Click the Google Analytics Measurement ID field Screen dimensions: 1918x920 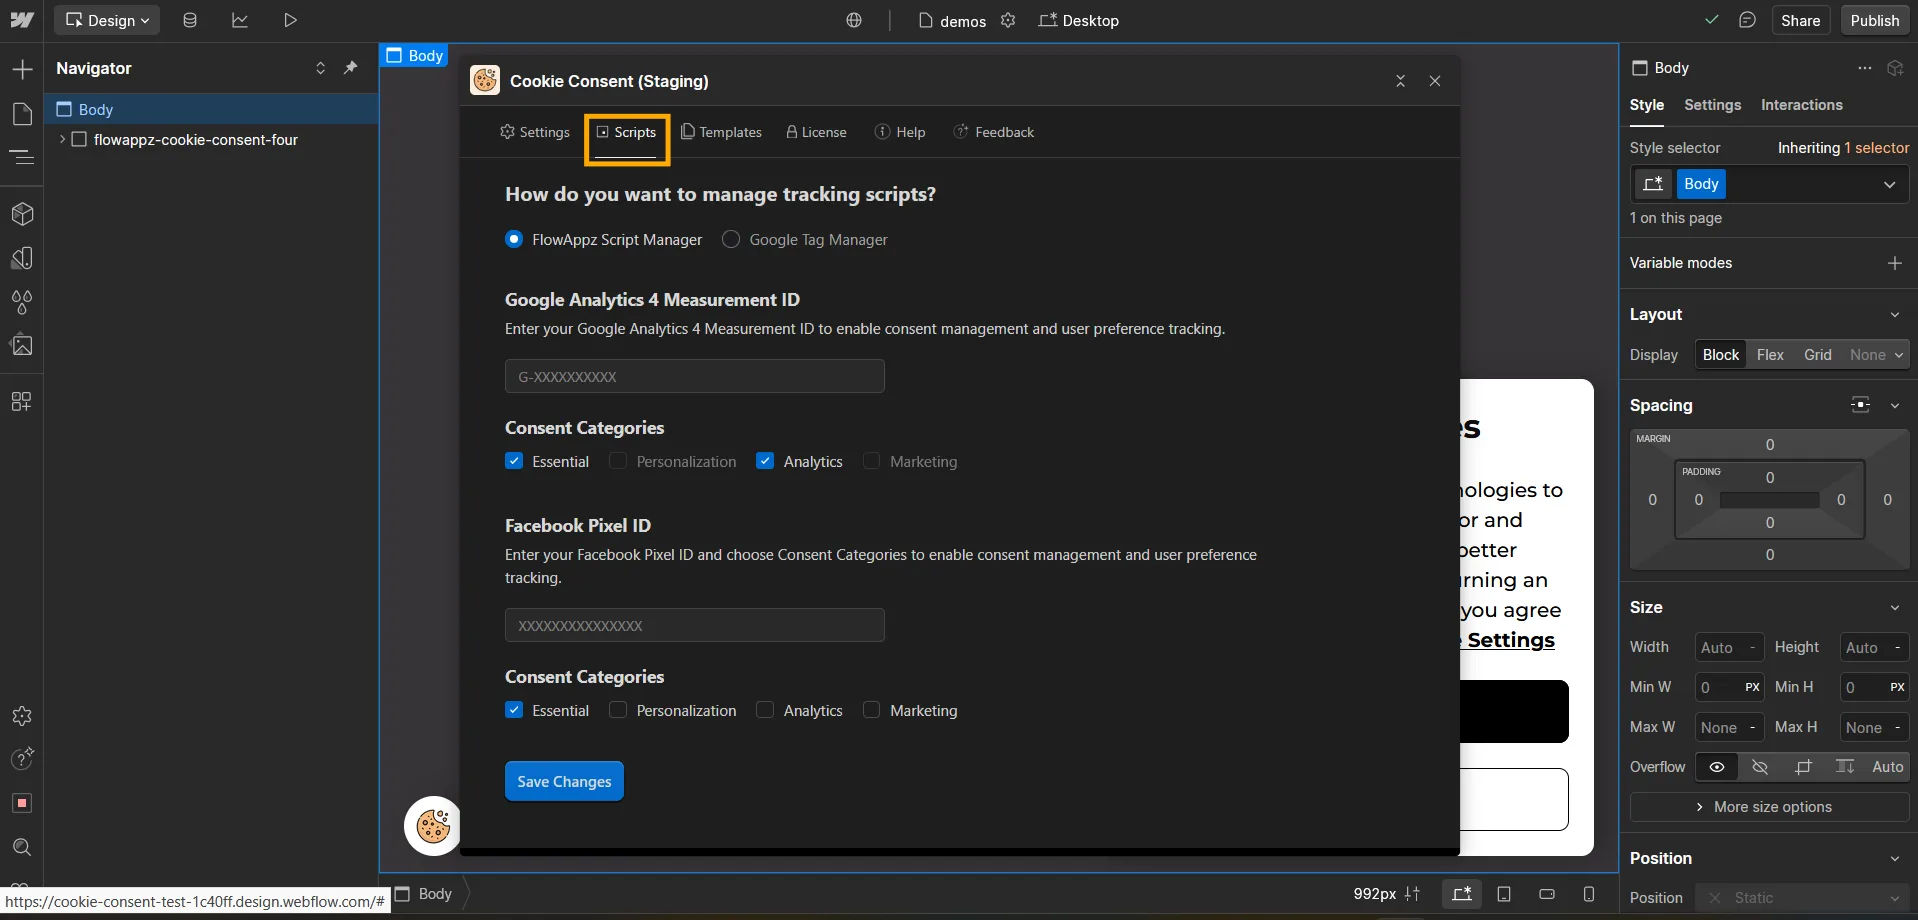(695, 376)
